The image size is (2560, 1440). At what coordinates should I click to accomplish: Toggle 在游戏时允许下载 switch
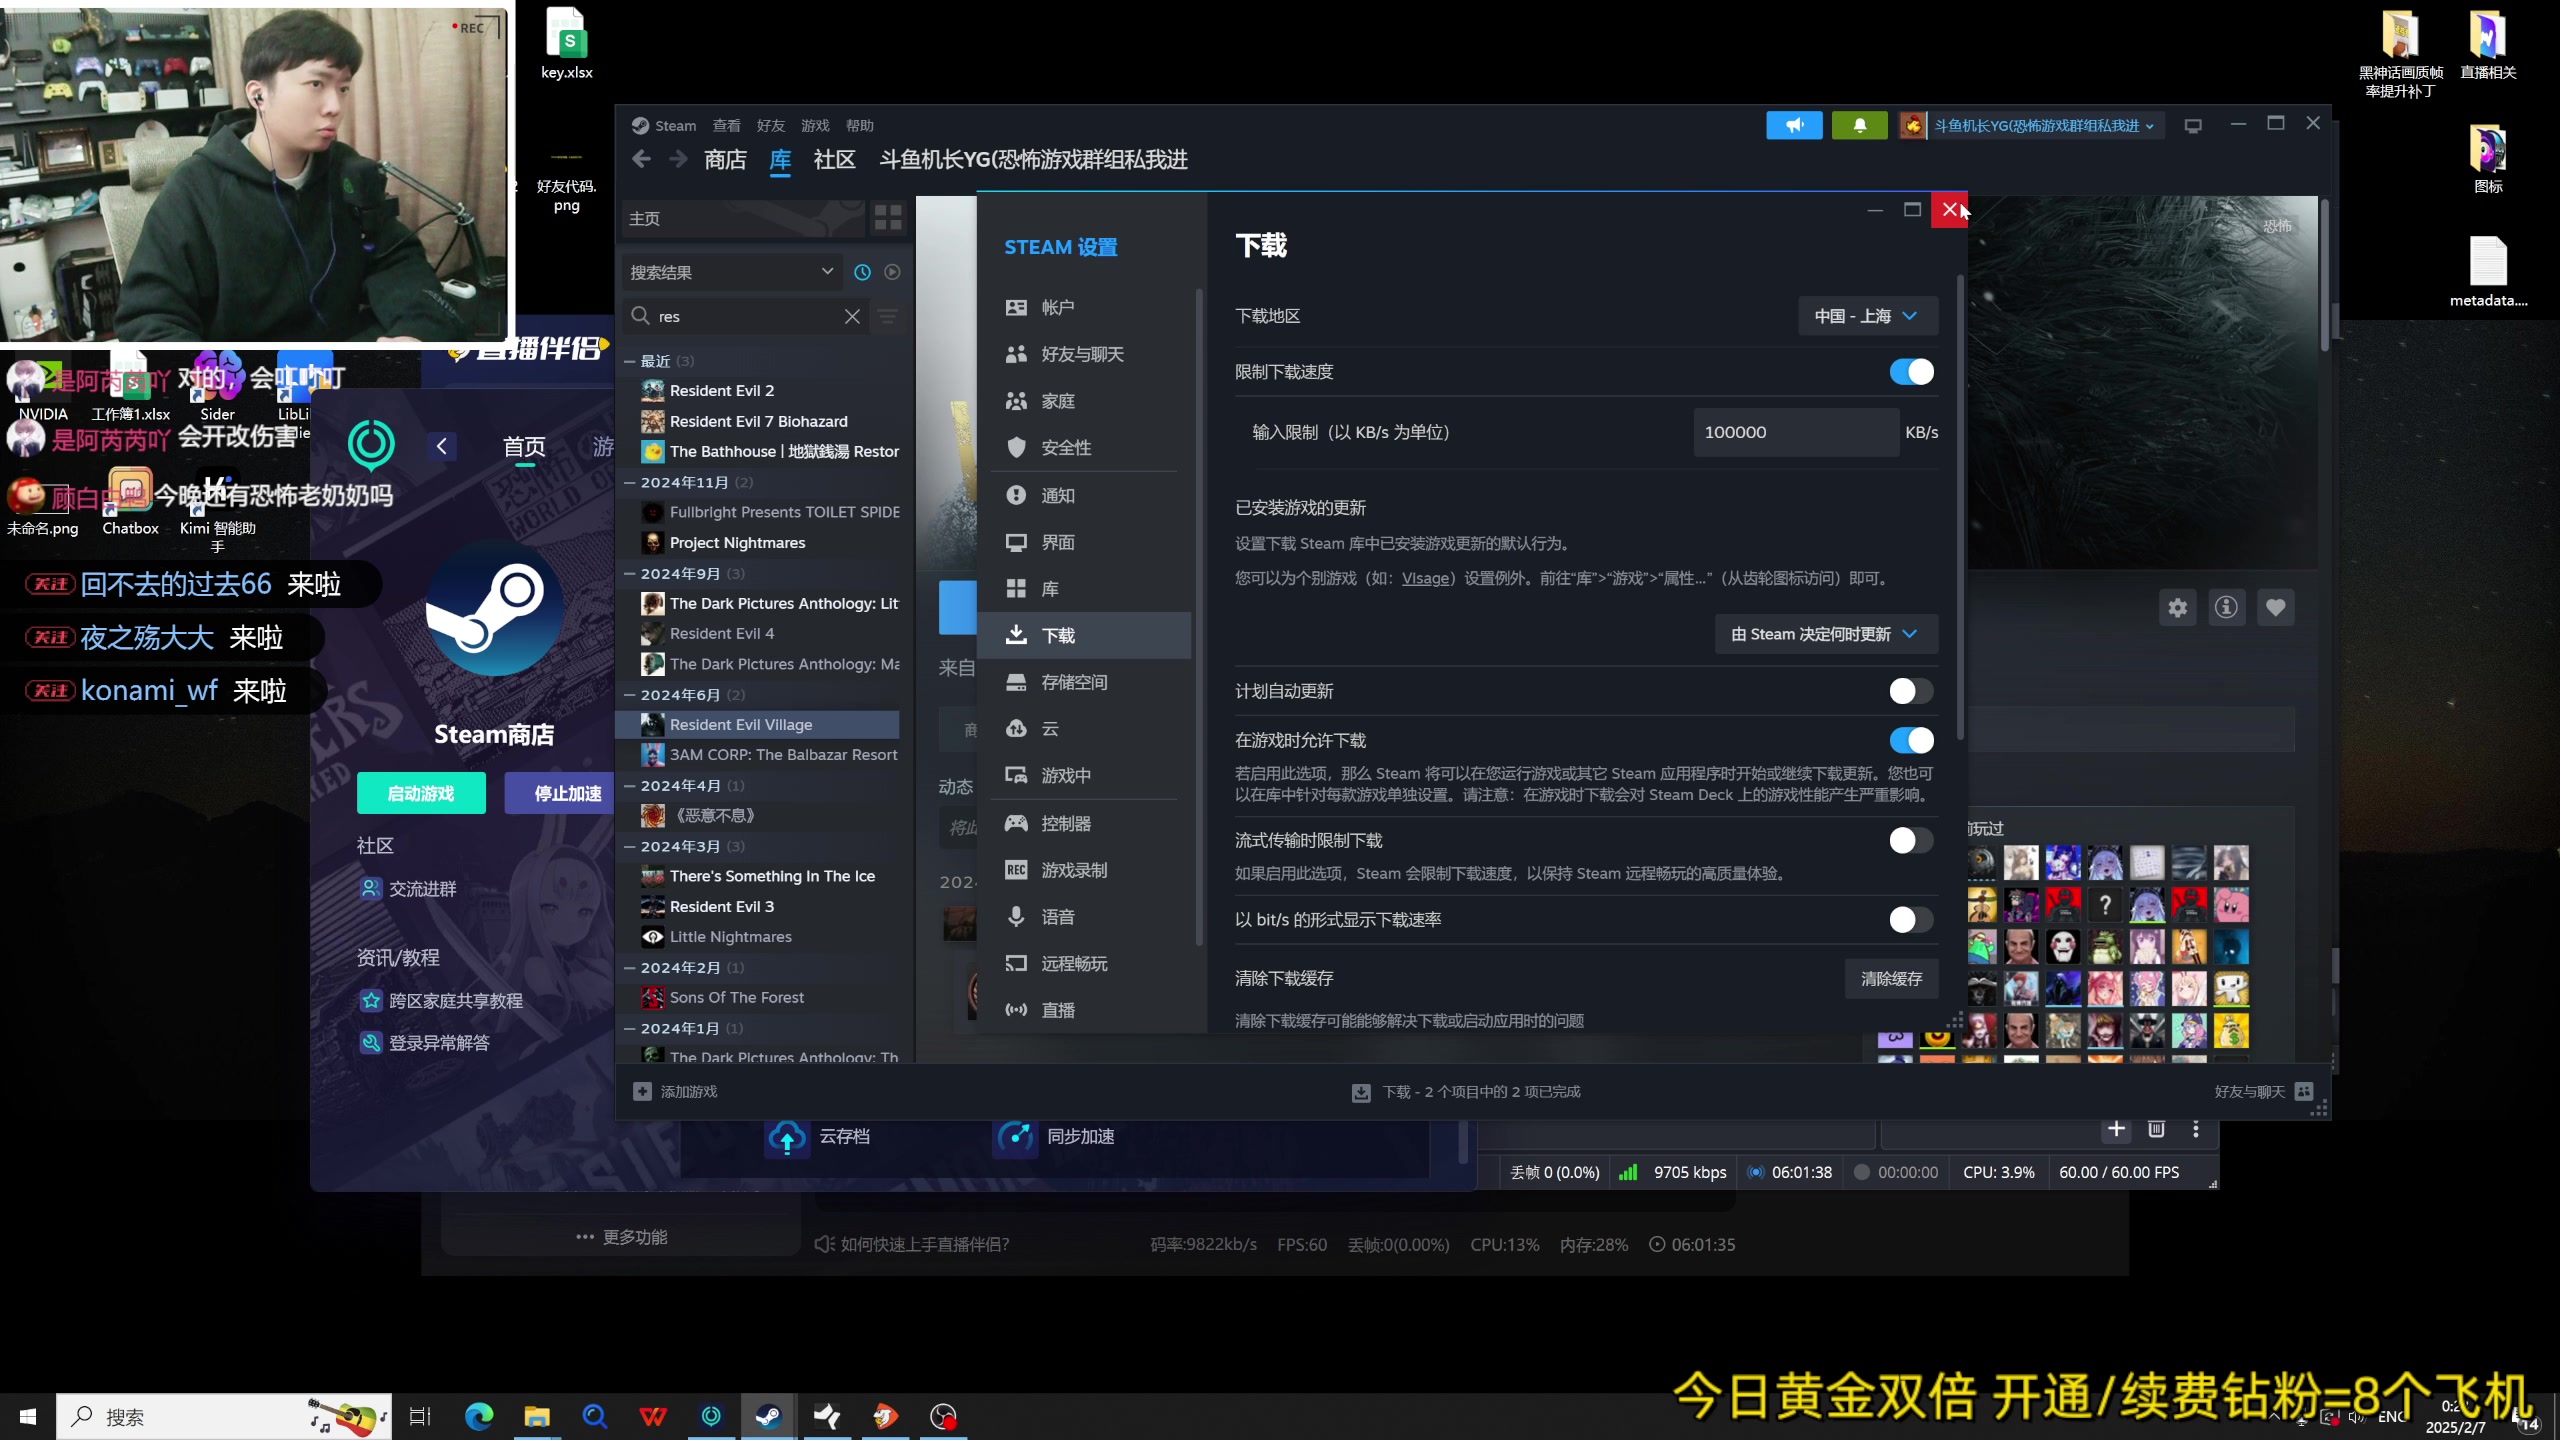1911,740
